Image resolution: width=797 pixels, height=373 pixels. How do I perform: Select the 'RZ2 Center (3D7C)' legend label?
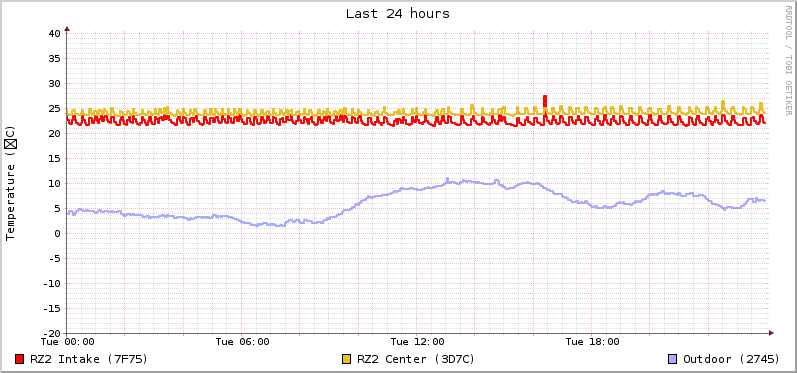[416, 359]
